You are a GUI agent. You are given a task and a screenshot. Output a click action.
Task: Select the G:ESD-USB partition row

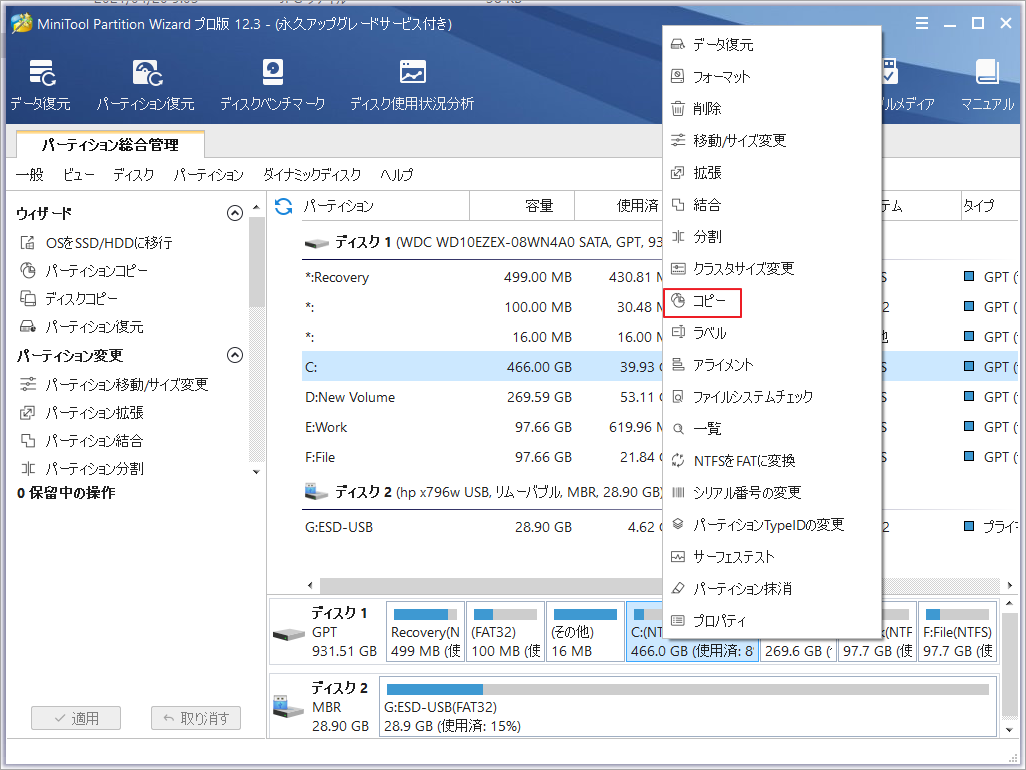482,527
